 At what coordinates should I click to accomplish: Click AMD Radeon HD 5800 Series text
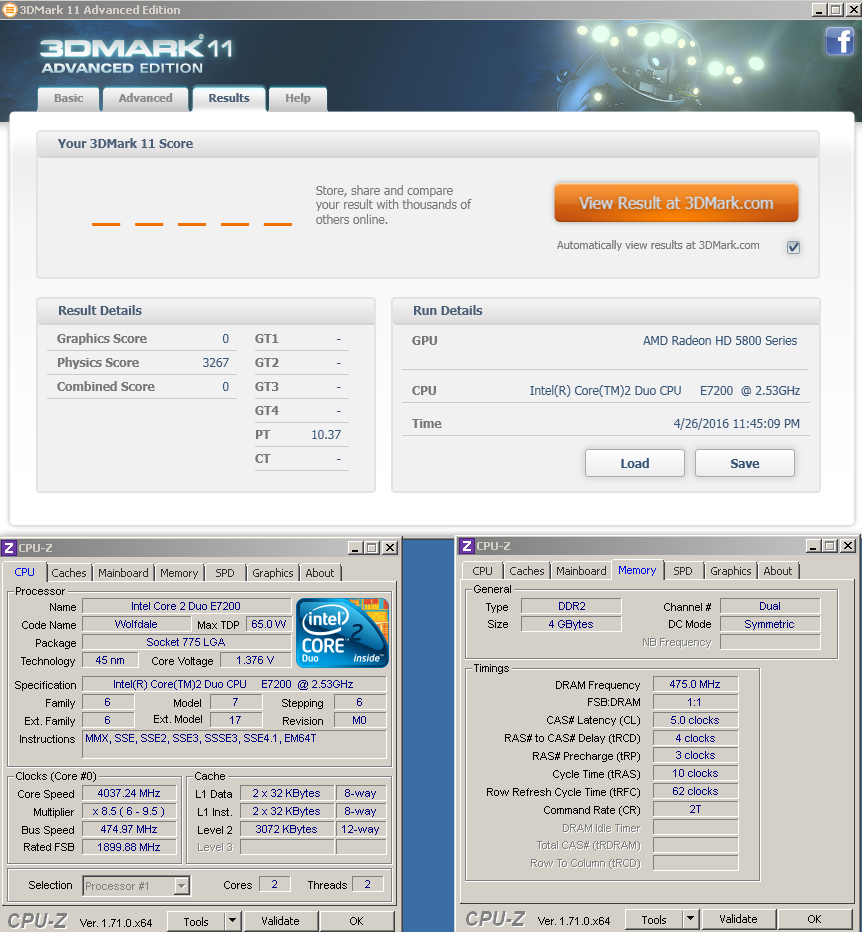coord(720,341)
